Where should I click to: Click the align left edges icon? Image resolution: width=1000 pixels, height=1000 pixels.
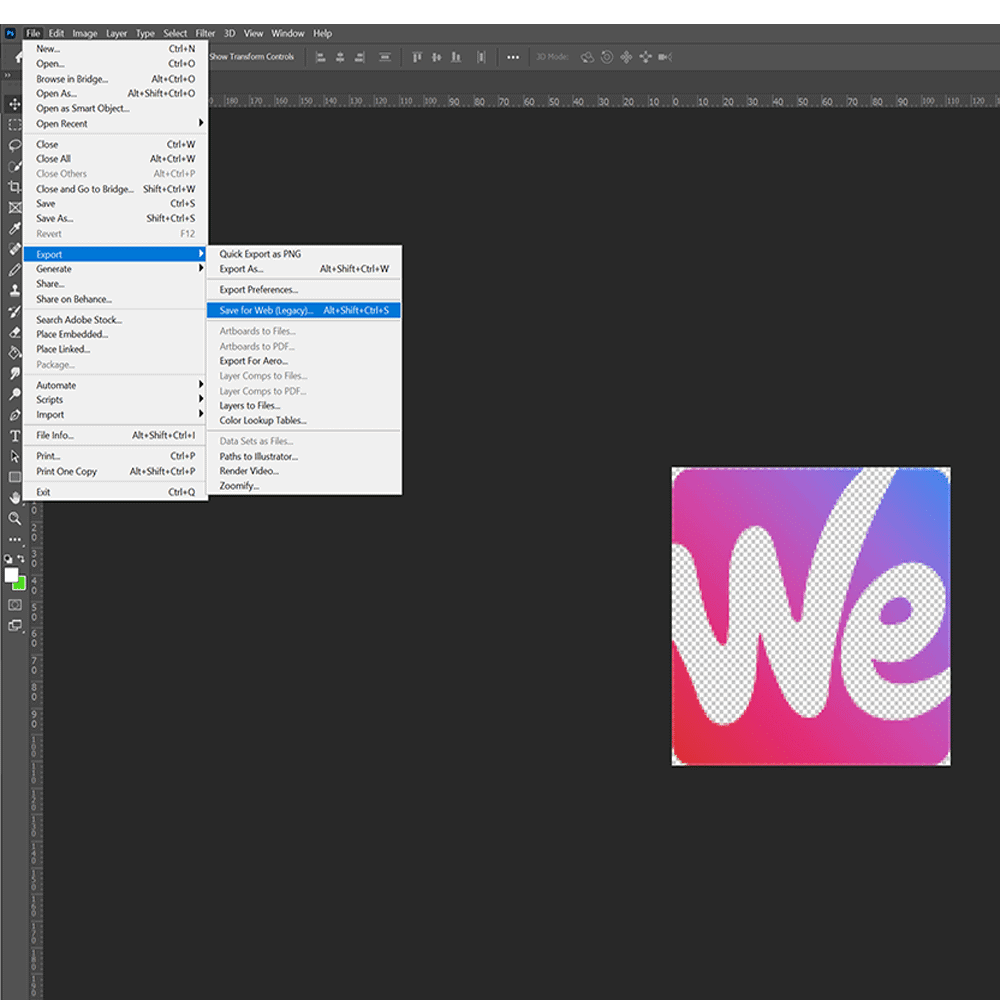pos(321,57)
